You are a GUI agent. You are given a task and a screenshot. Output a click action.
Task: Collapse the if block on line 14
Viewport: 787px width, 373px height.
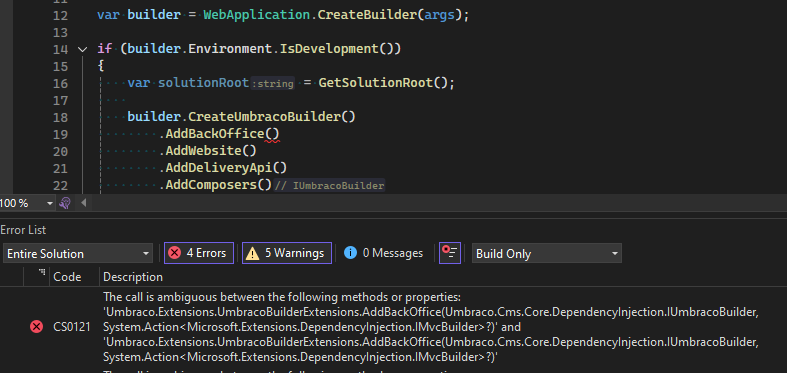(82, 49)
